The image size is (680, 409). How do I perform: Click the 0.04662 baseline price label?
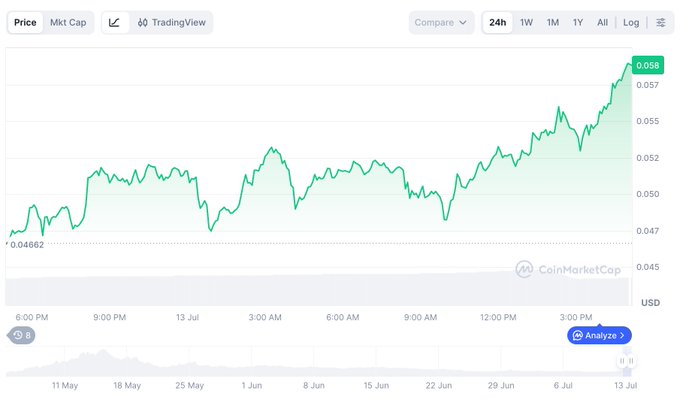[27, 245]
